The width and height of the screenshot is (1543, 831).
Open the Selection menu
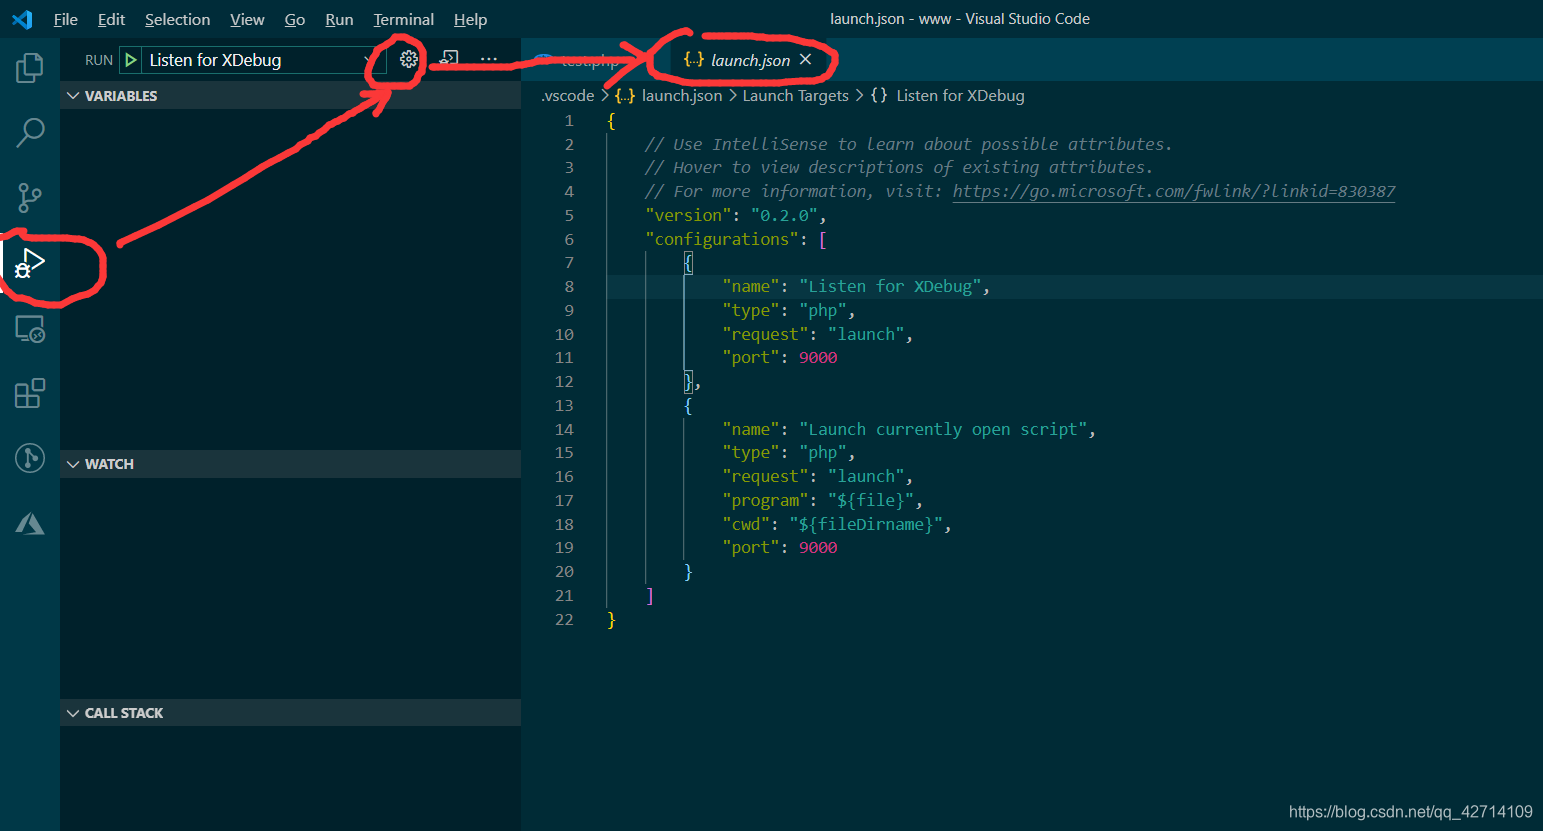click(x=177, y=19)
